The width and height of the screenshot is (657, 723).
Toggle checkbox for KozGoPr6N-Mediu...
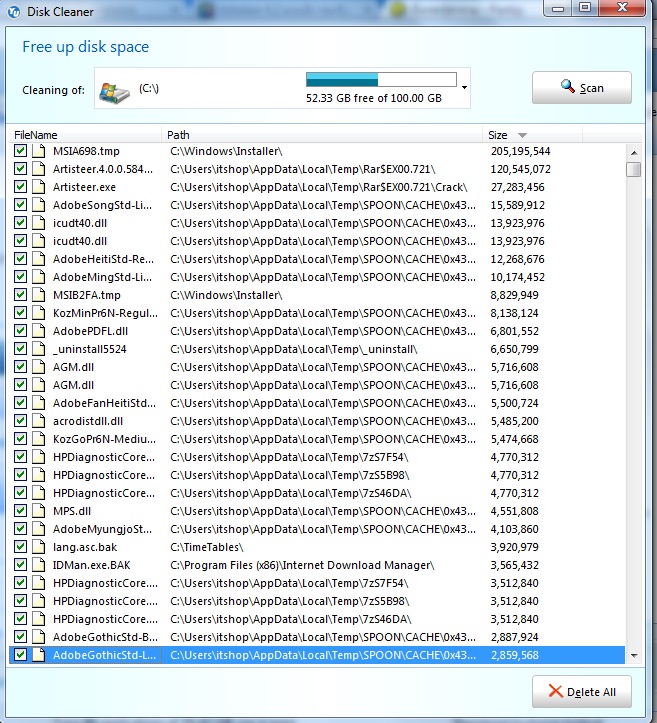[x=20, y=439]
